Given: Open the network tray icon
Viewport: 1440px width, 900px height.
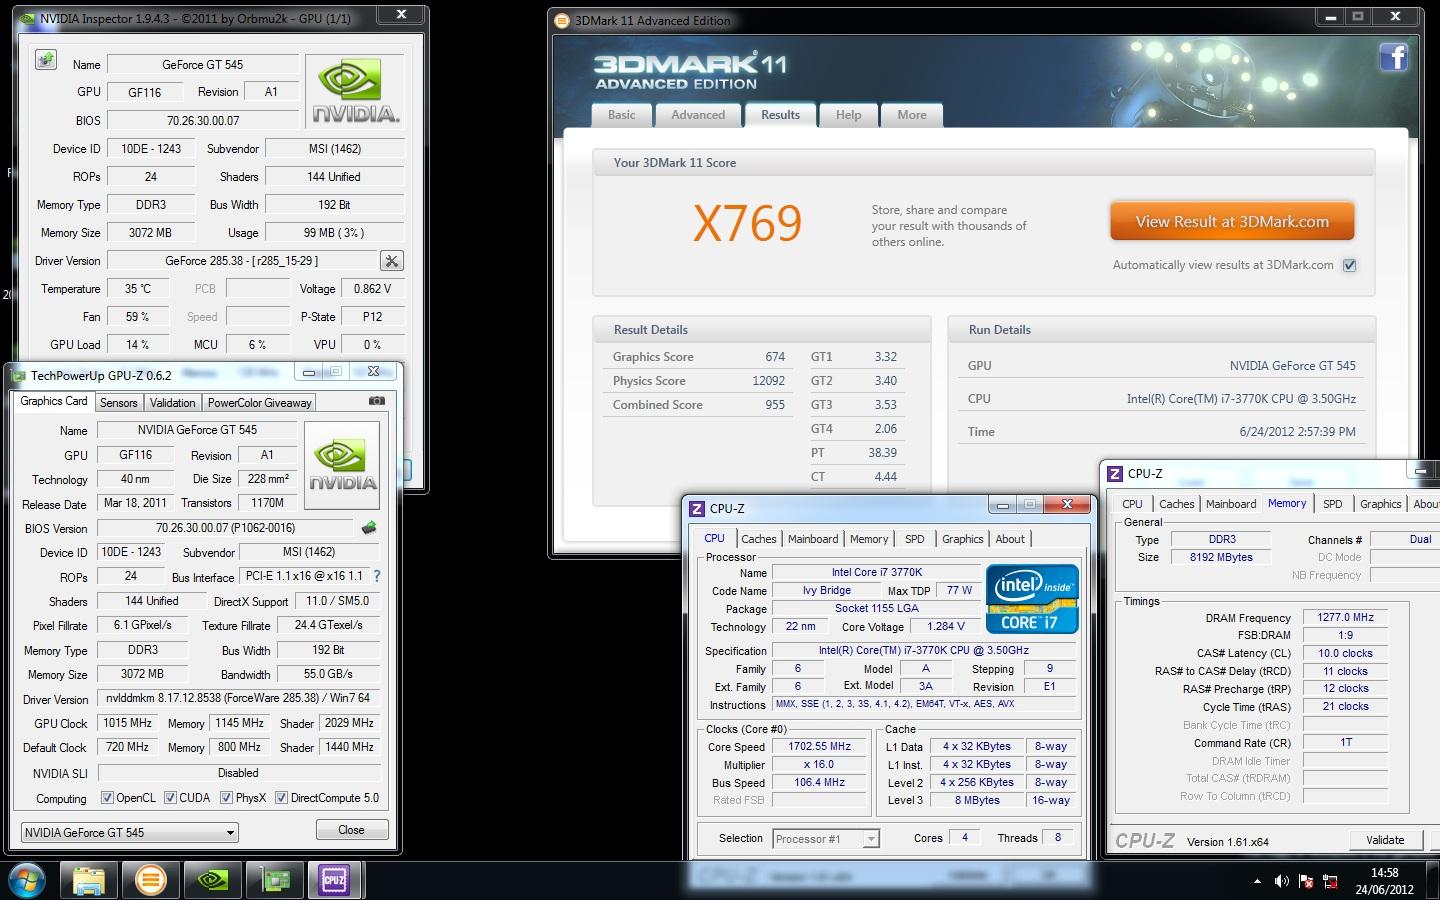Looking at the screenshot, I should [x=1331, y=881].
